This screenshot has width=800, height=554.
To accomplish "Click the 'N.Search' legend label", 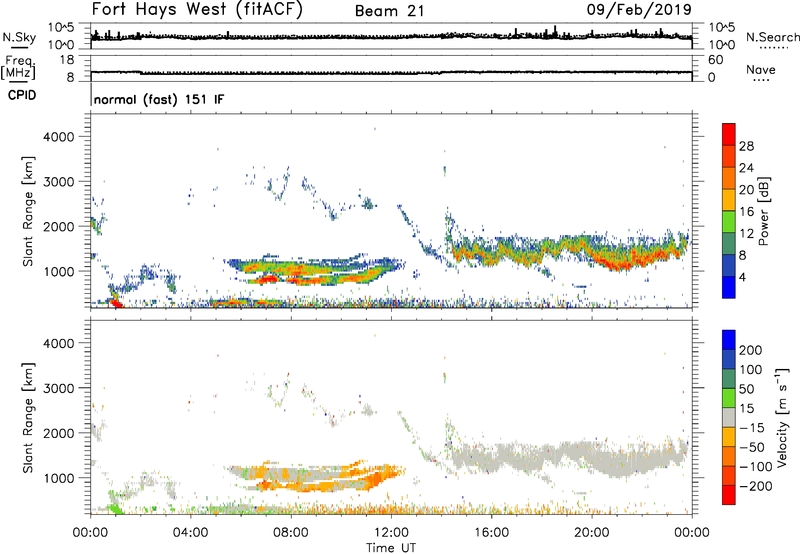I will pos(772,37).
